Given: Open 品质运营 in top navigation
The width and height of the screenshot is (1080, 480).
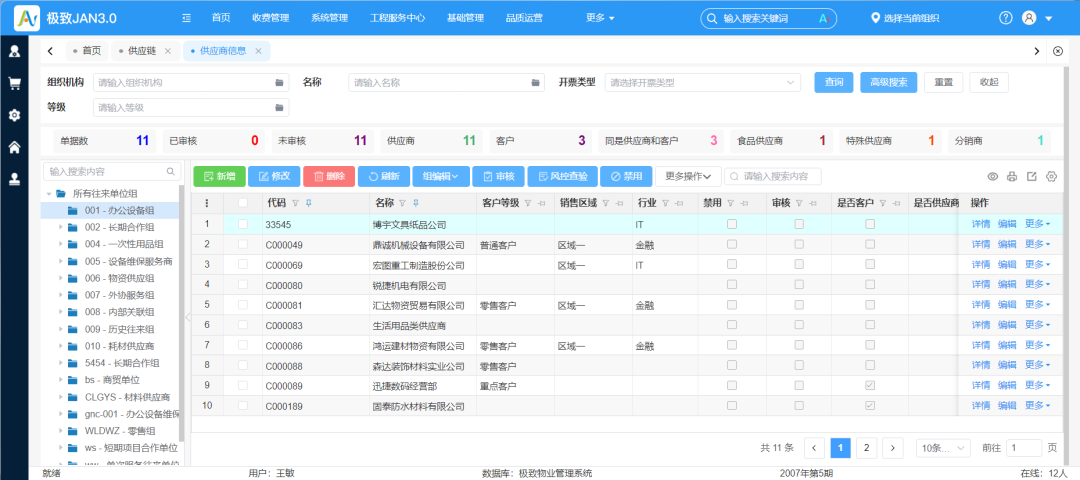Looking at the screenshot, I should click(523, 18).
